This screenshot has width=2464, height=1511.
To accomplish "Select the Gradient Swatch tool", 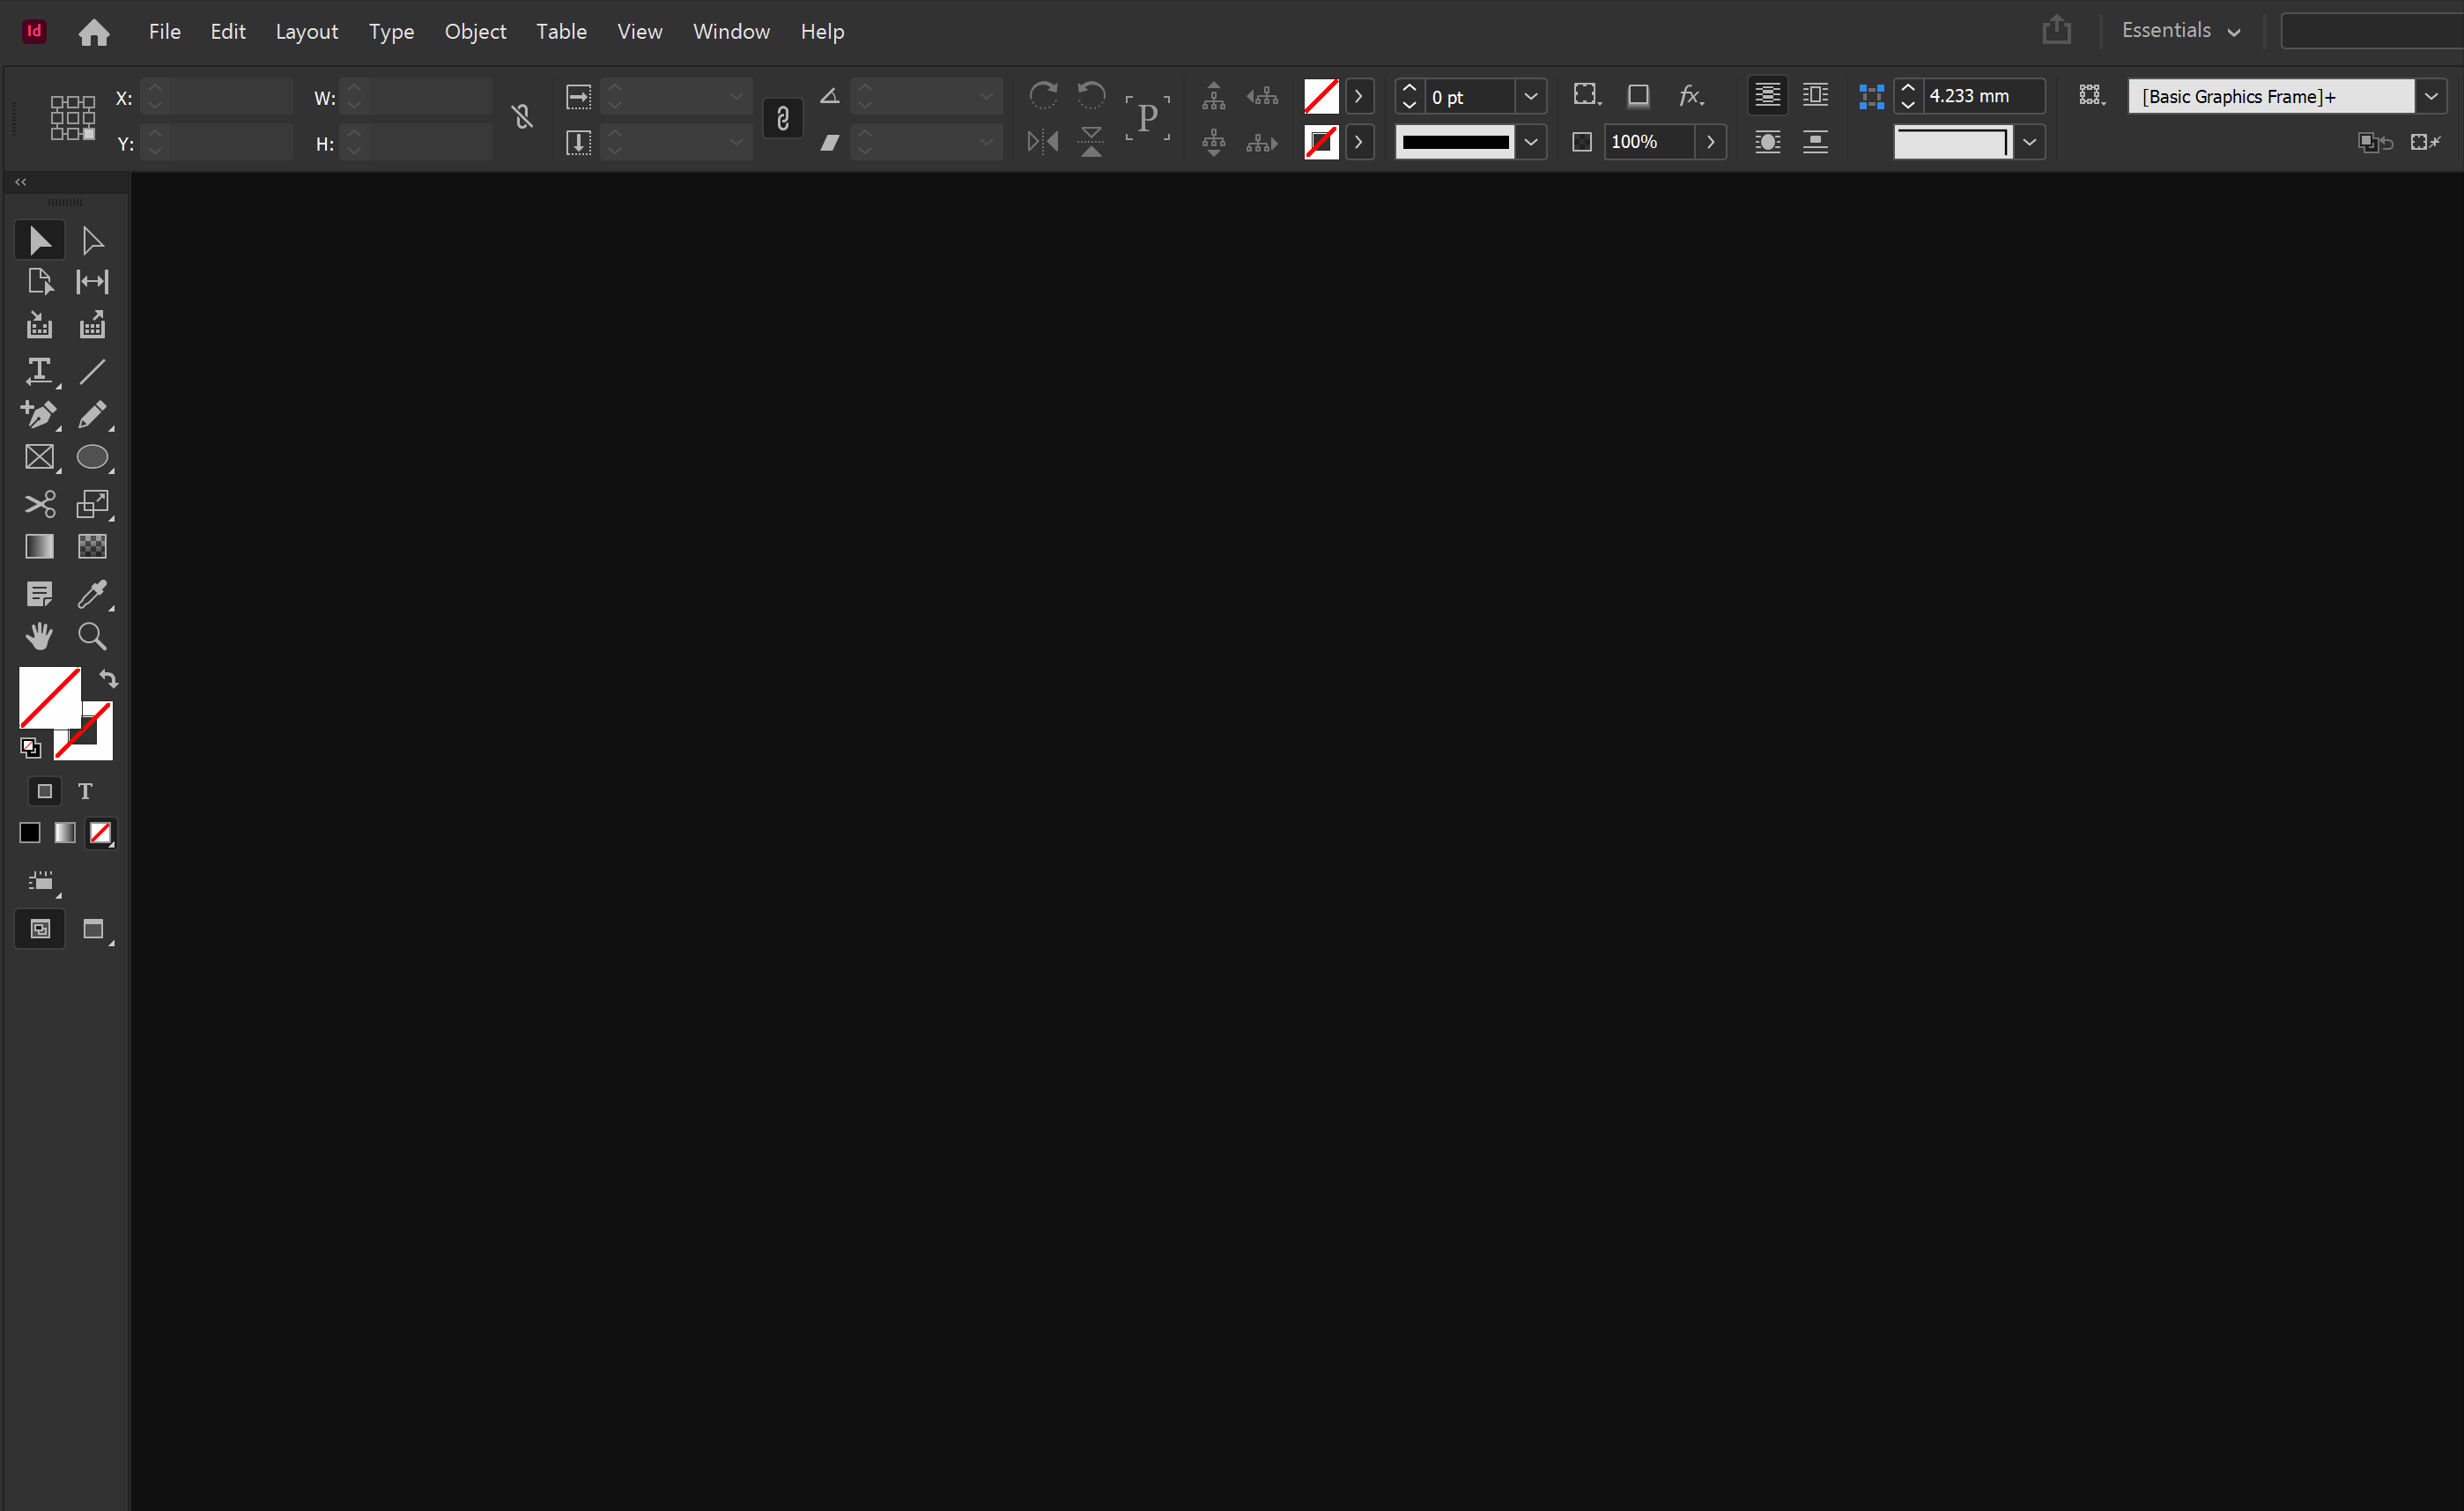I will (39, 546).
